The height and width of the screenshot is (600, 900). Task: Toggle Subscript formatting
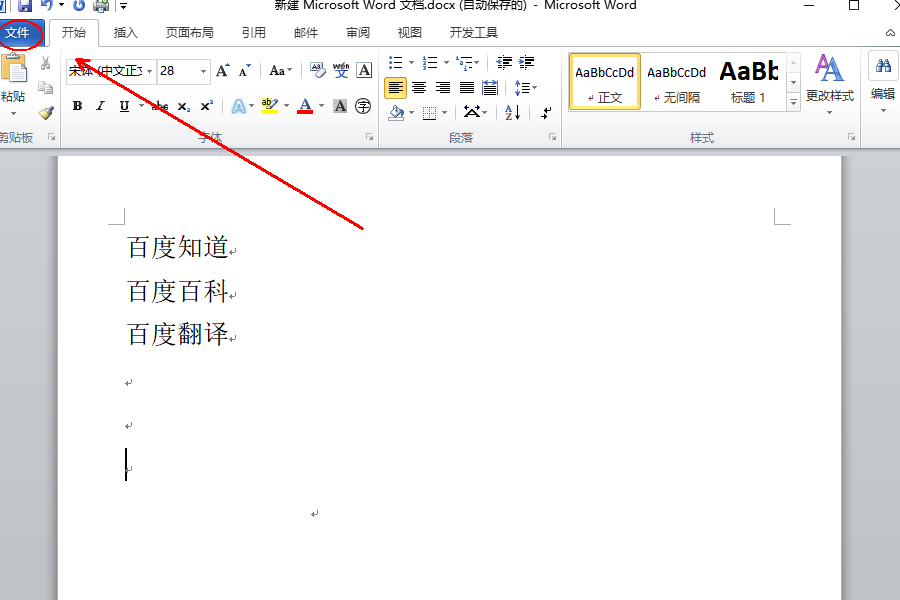(184, 106)
